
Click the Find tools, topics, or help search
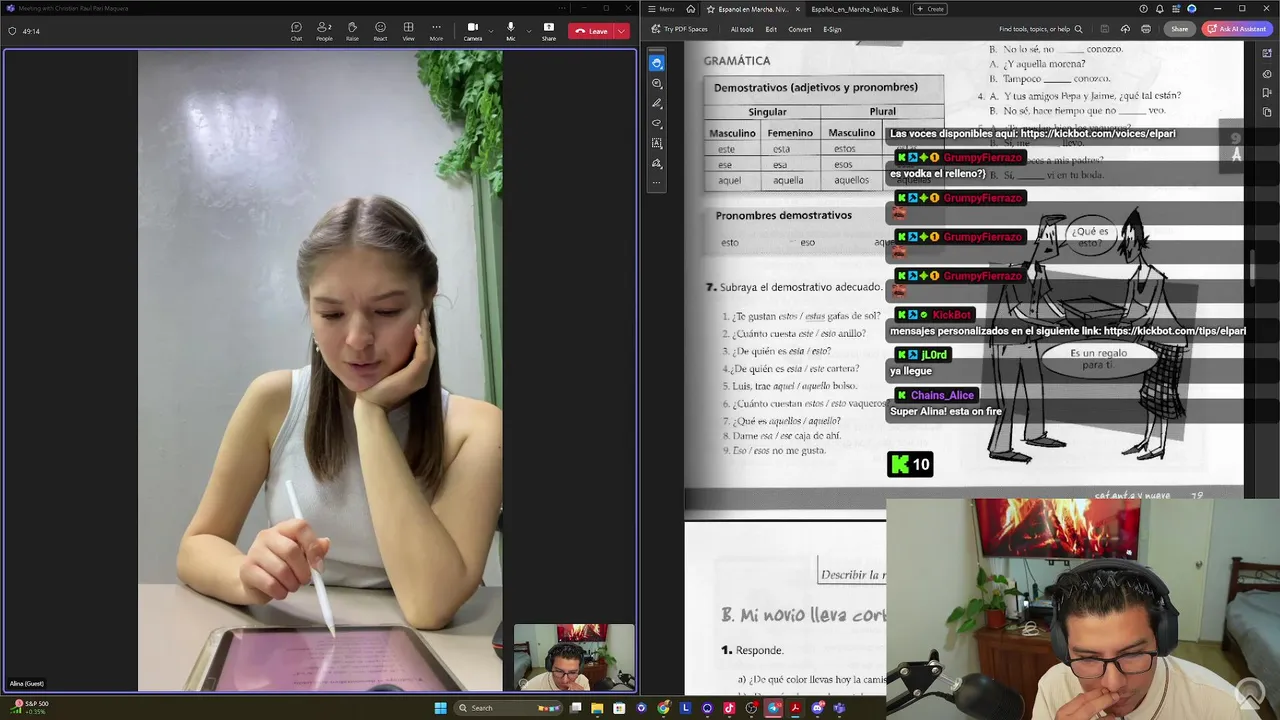(x=1040, y=29)
